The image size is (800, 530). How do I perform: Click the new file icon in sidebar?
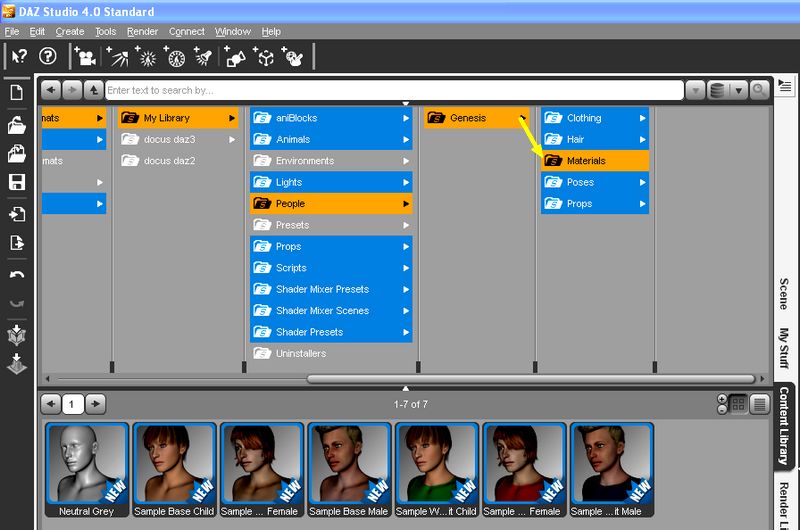tap(16, 92)
